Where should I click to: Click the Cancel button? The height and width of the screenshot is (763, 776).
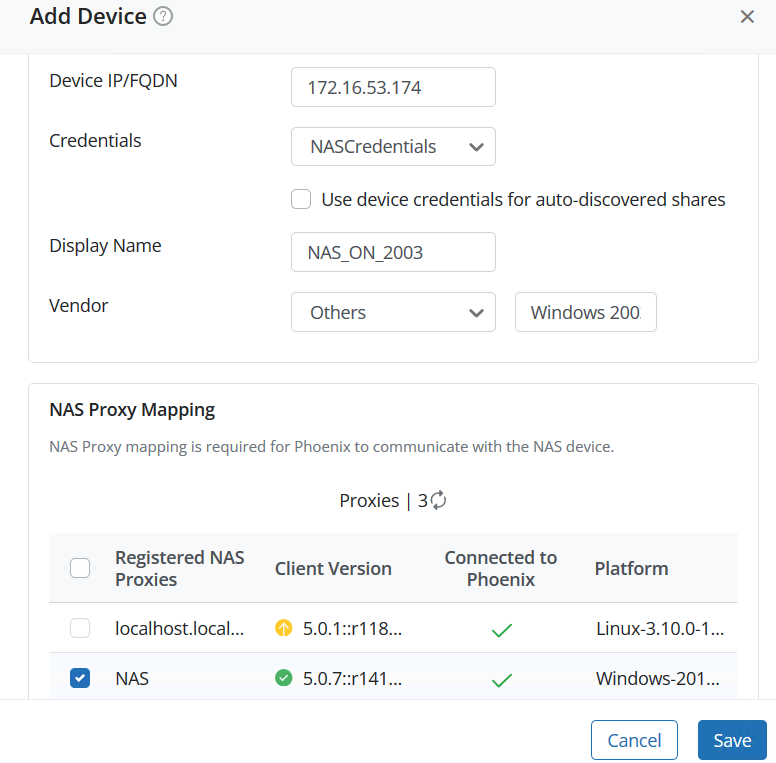click(x=634, y=740)
